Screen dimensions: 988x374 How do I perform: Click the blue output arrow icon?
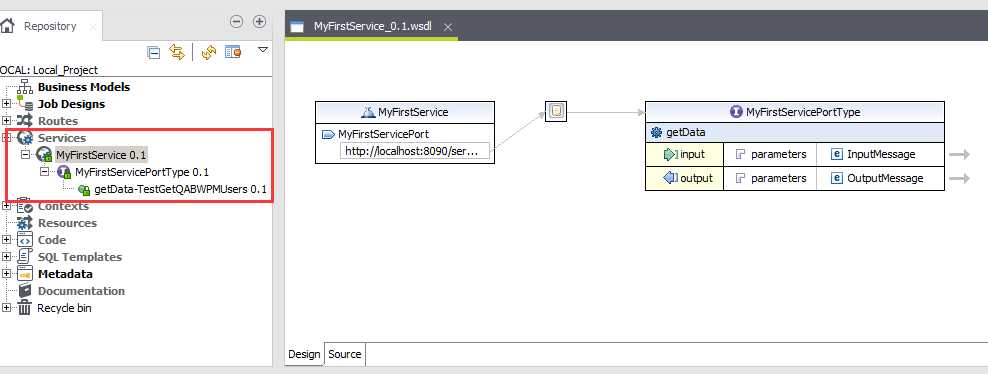(670, 178)
